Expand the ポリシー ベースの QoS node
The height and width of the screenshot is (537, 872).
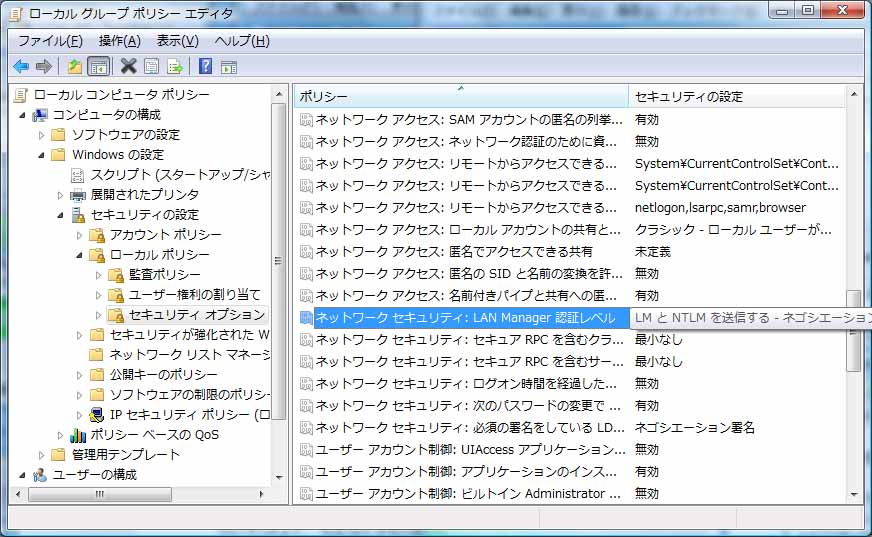tap(60, 435)
